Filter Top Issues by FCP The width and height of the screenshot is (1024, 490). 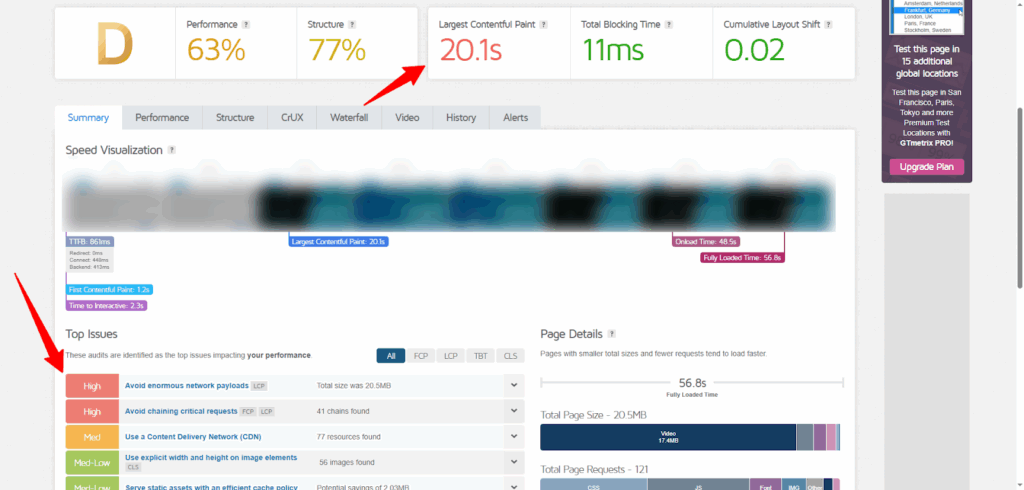(421, 356)
